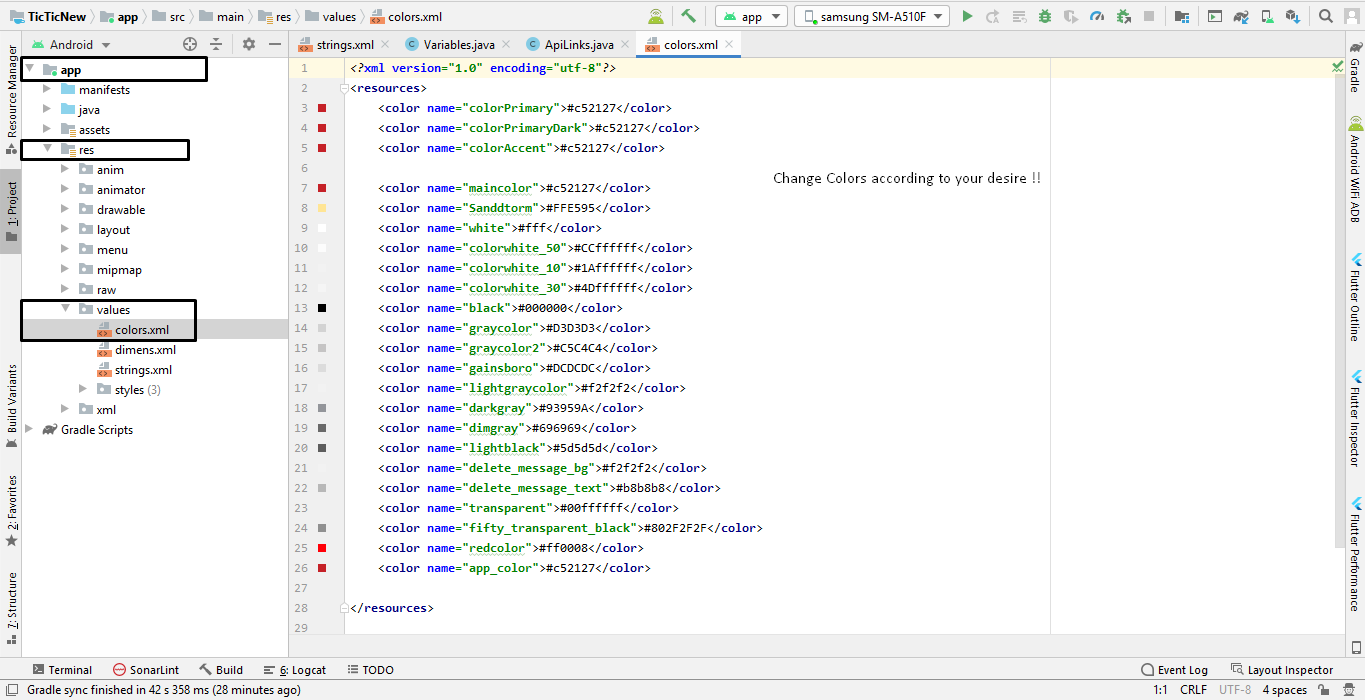Click the Debug app bug icon
The image size is (1365, 700).
click(x=1045, y=16)
